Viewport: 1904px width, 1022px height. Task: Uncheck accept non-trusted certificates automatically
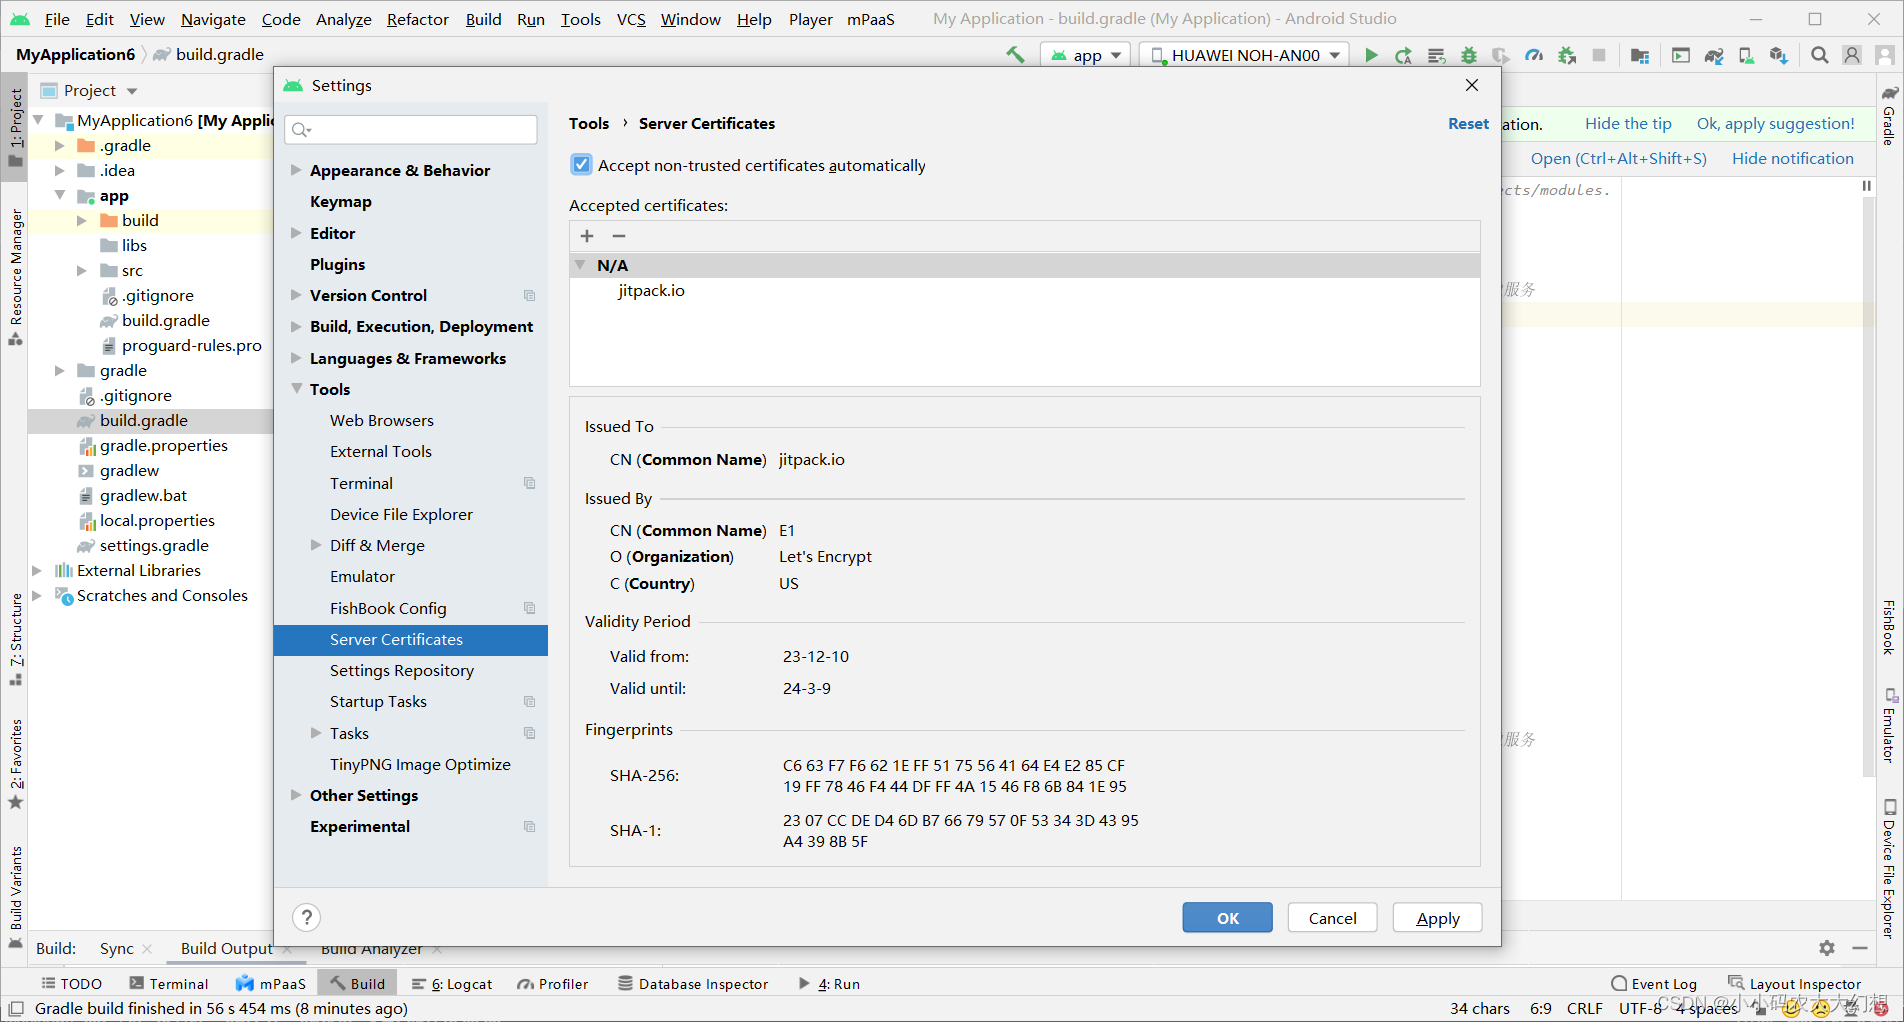click(x=581, y=165)
